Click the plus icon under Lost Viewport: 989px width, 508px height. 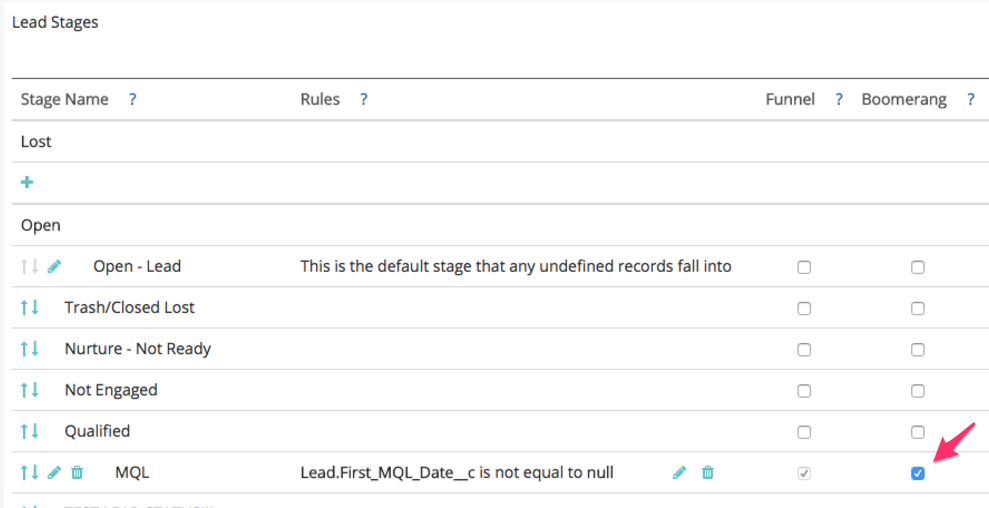tap(27, 183)
